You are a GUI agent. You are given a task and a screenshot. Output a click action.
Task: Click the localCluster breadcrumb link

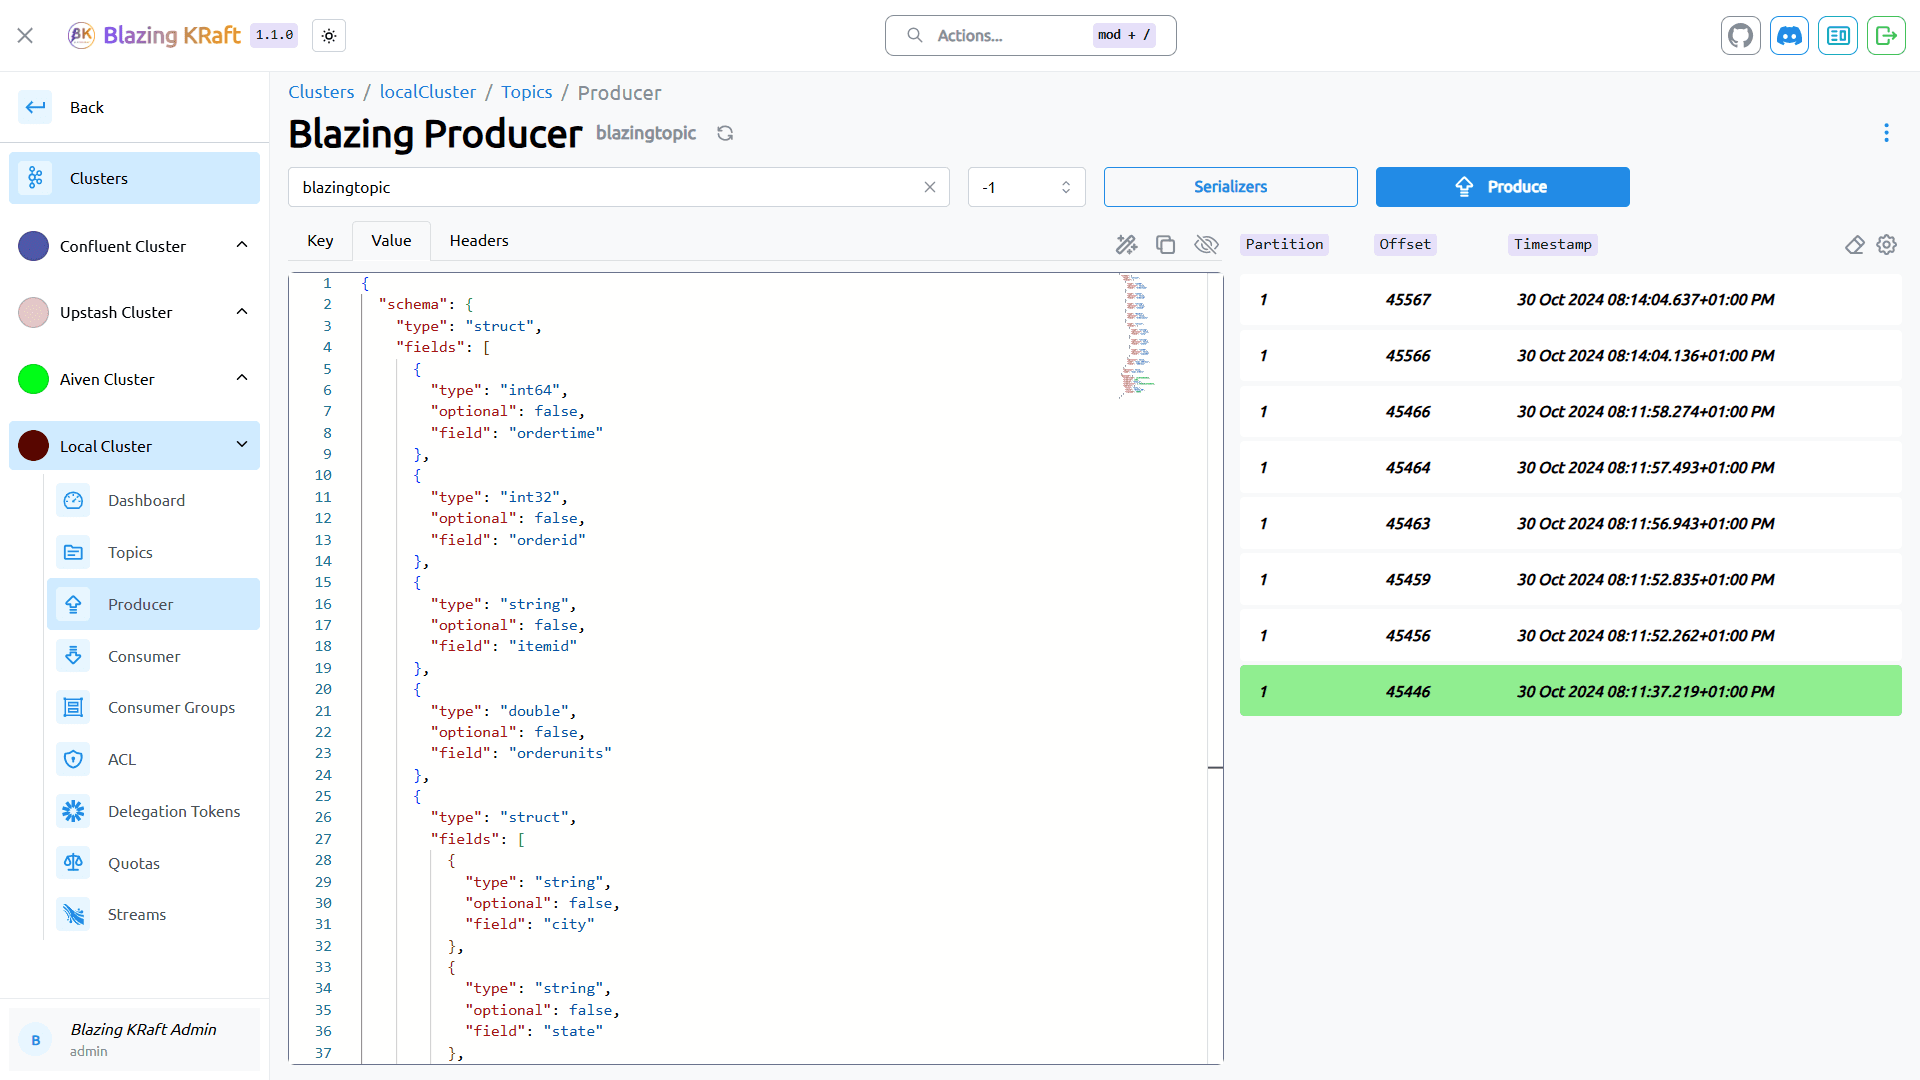428,92
